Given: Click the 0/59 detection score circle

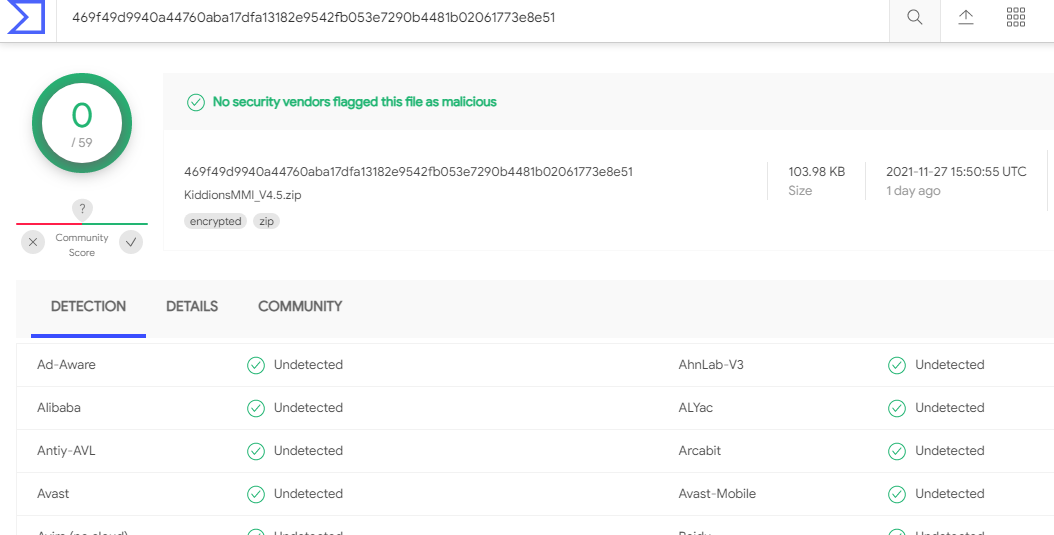Looking at the screenshot, I should (x=82, y=123).
